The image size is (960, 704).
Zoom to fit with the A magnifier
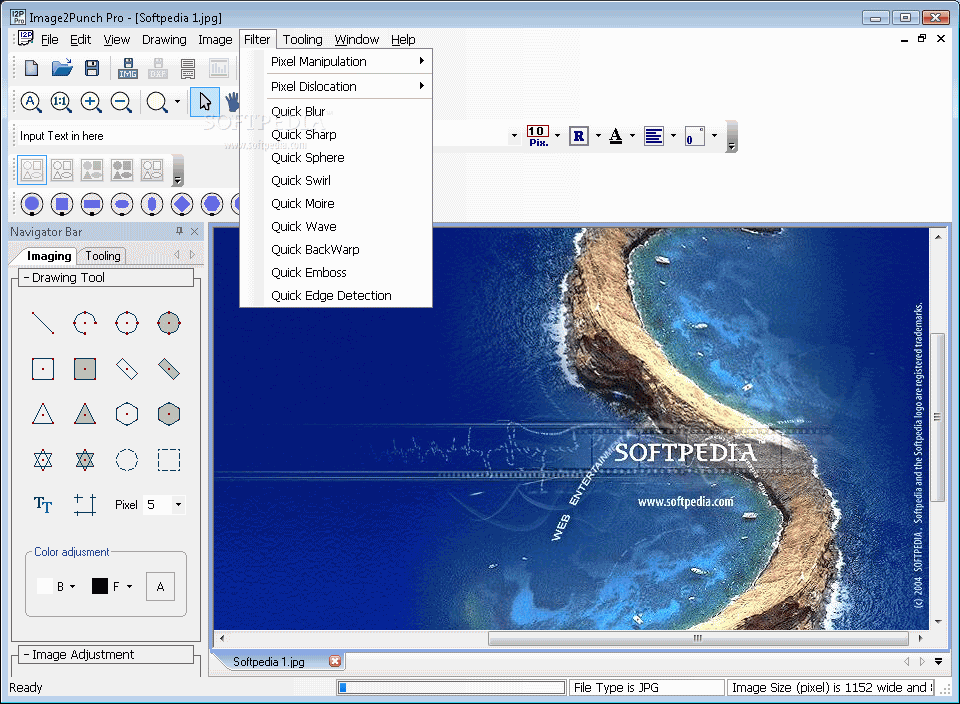tap(31, 102)
